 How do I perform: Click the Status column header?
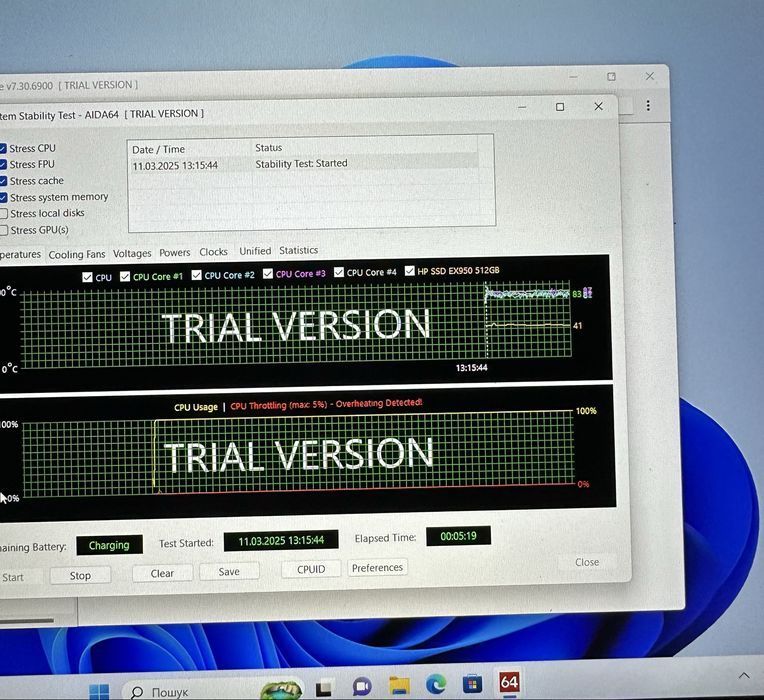click(268, 148)
